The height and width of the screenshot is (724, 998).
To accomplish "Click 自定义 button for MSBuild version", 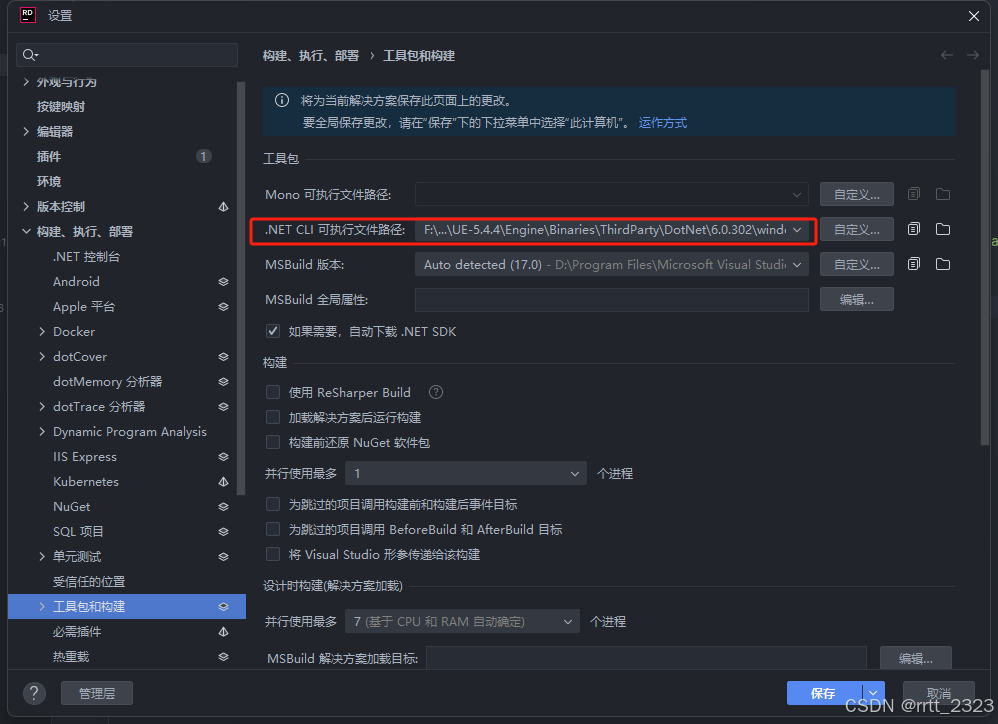I will coord(857,264).
